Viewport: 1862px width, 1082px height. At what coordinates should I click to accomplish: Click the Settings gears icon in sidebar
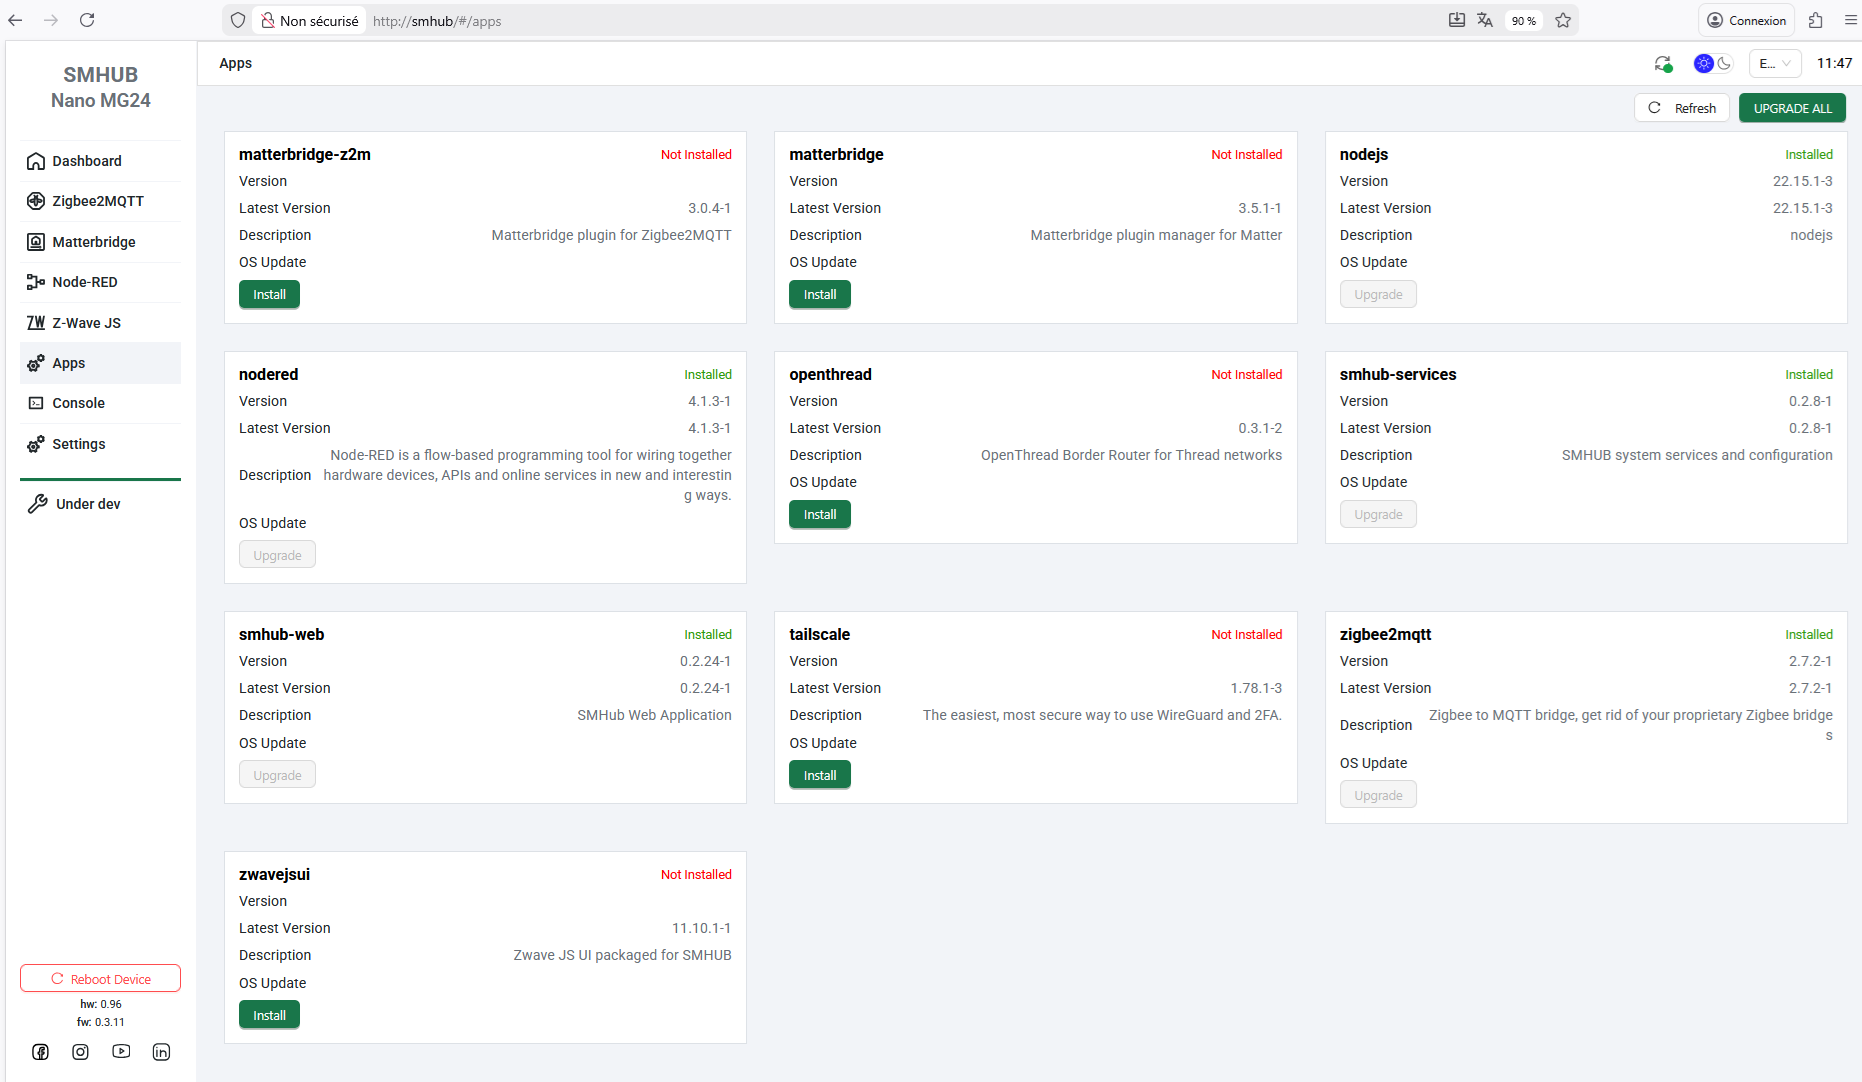pyautogui.click(x=36, y=444)
